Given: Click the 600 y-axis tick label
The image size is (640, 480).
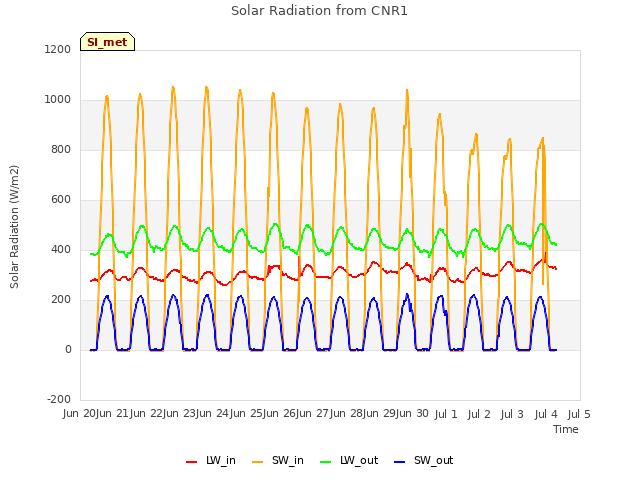Looking at the screenshot, I should tap(61, 200).
